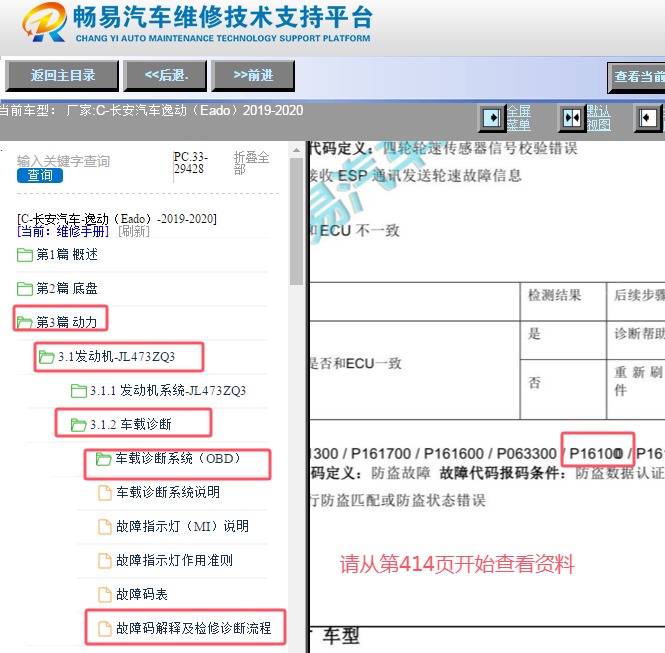Open 故障指示灯作用准则 page

[174, 560]
